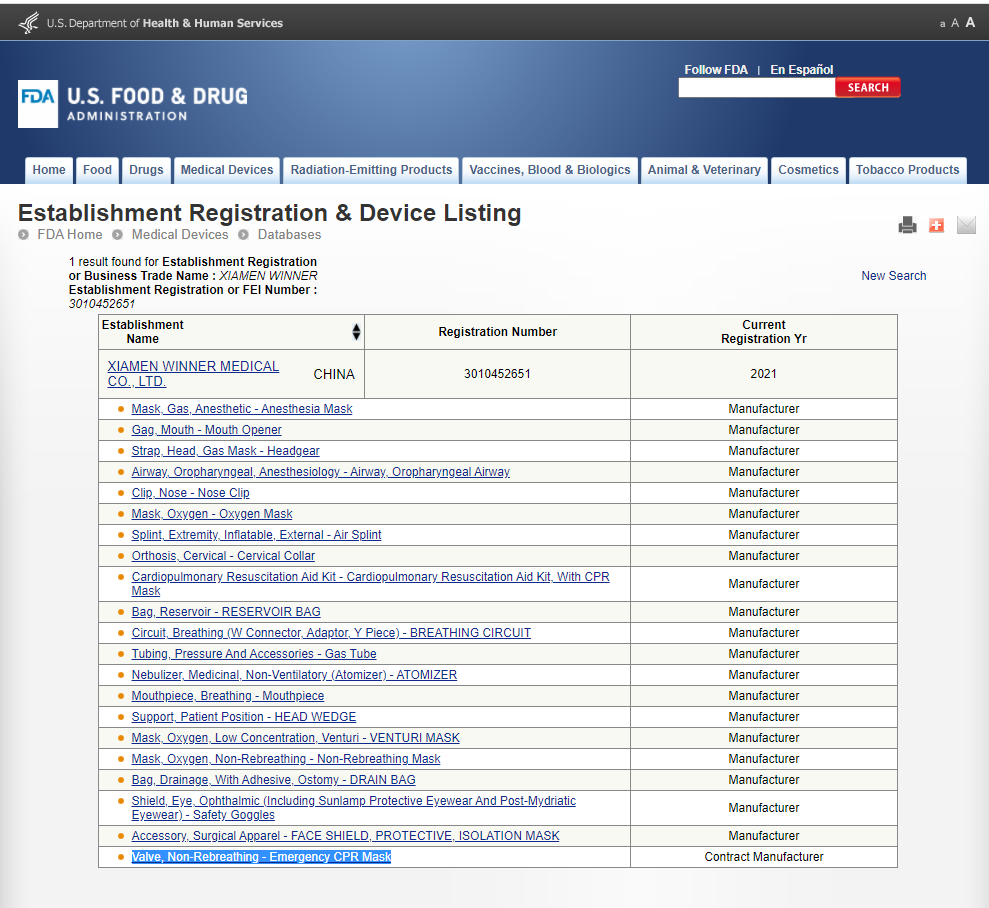Open Strap, Head, Gas Mask - Headgear link

225,451
